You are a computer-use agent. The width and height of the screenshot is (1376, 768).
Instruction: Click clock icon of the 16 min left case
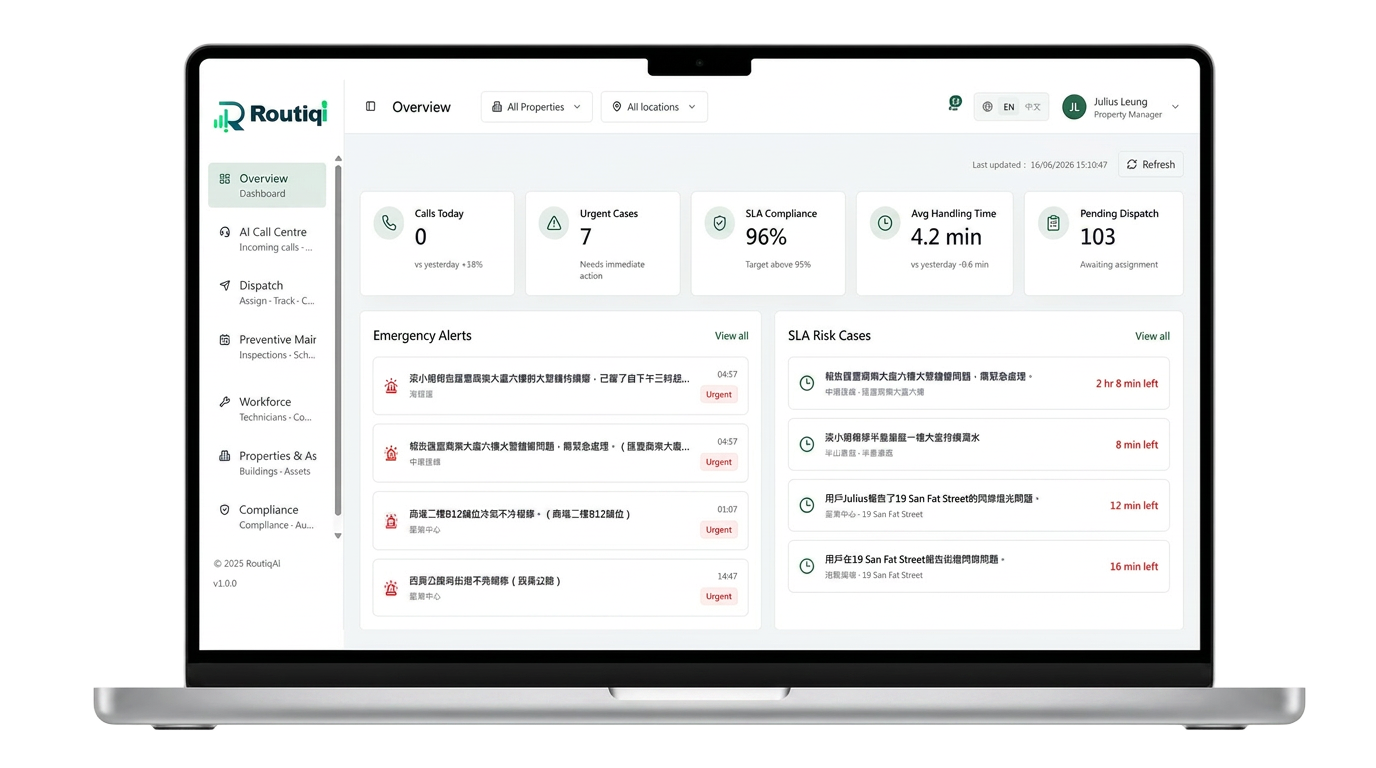[x=807, y=566]
